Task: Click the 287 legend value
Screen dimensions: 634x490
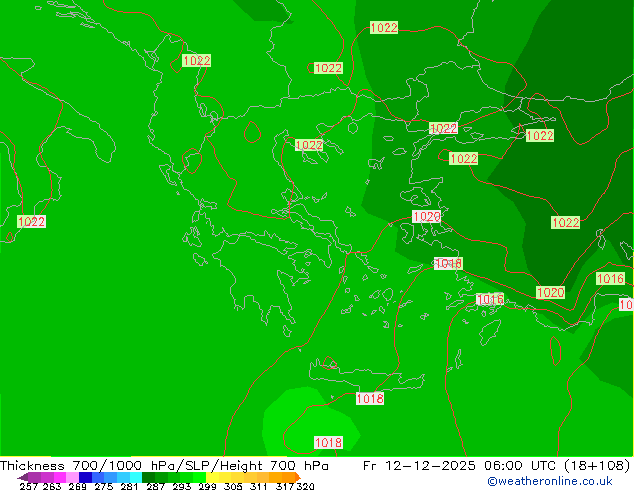Action: click(x=156, y=486)
